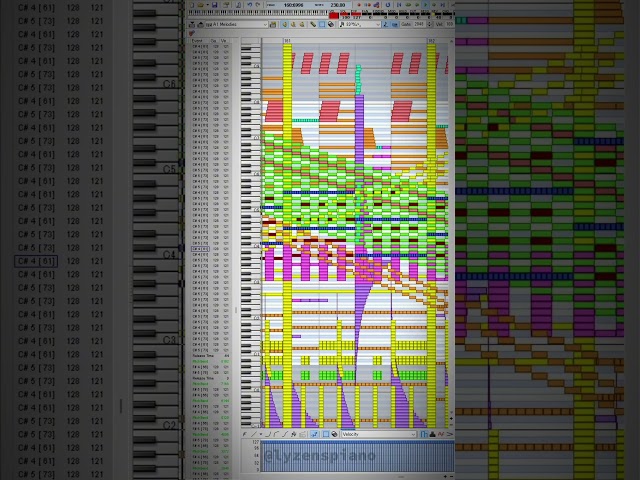Select the pencil draw tool in upper toolbar
This screenshot has height=480, width=640.
(313, 24)
